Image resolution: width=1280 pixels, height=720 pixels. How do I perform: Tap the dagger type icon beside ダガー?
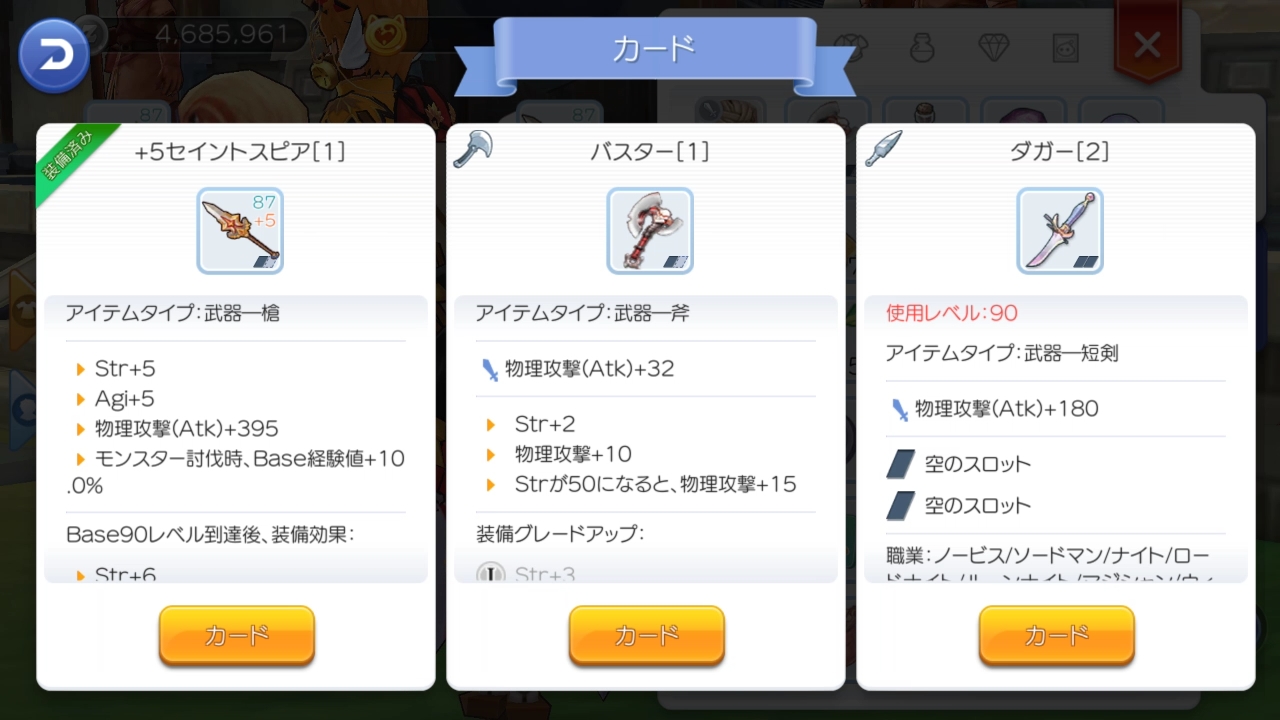[884, 148]
